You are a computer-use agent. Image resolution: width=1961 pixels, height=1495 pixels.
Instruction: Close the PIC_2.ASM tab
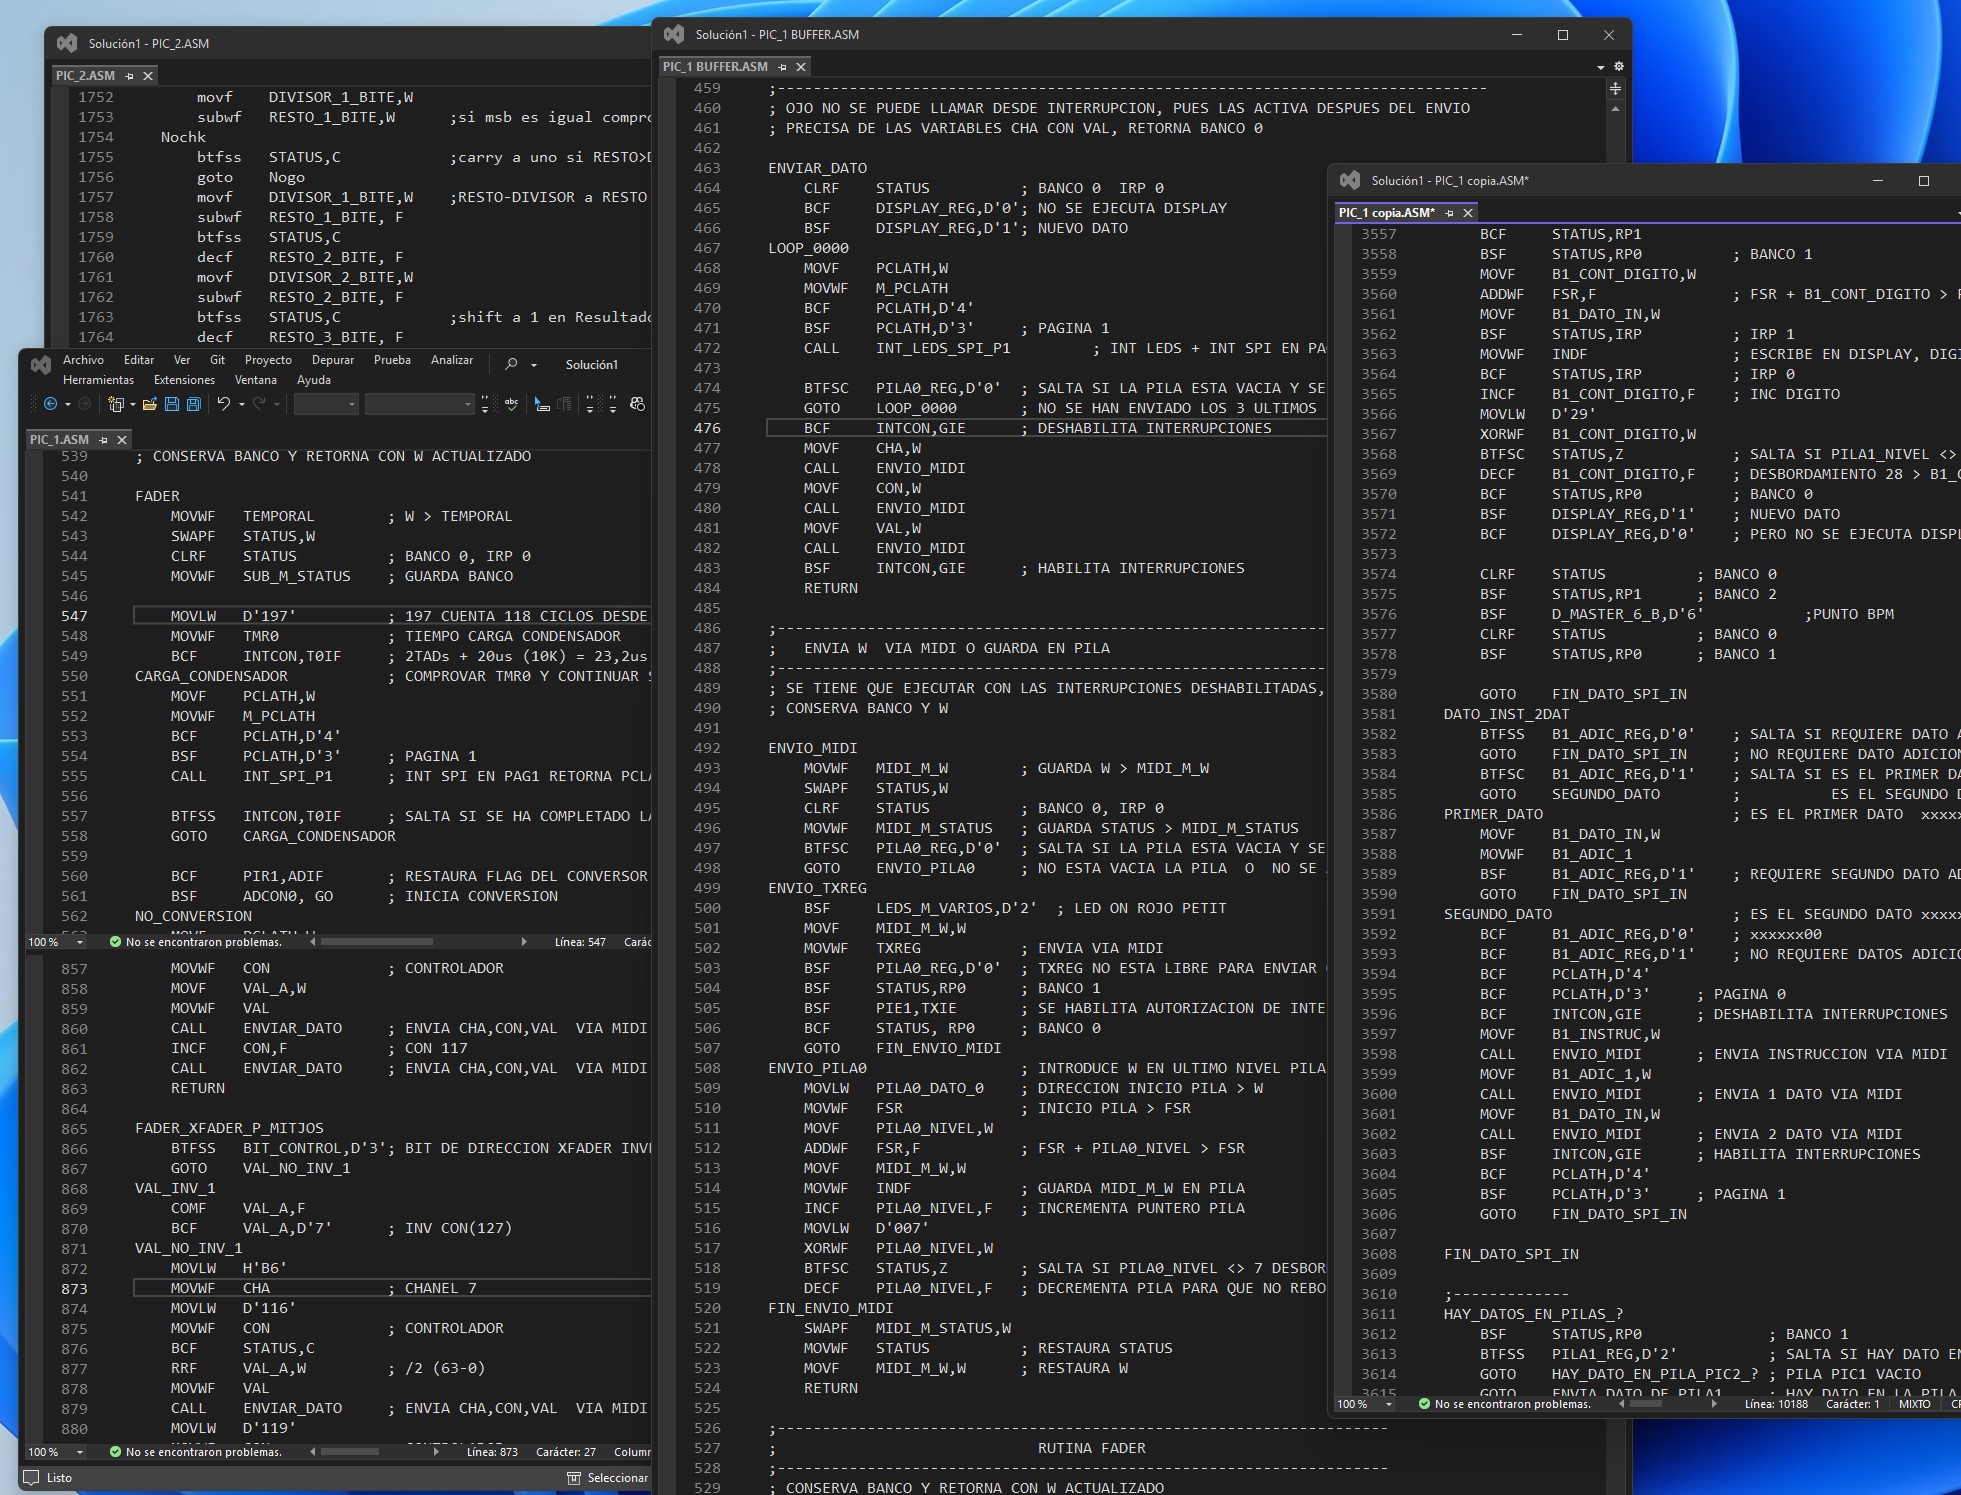coord(148,76)
